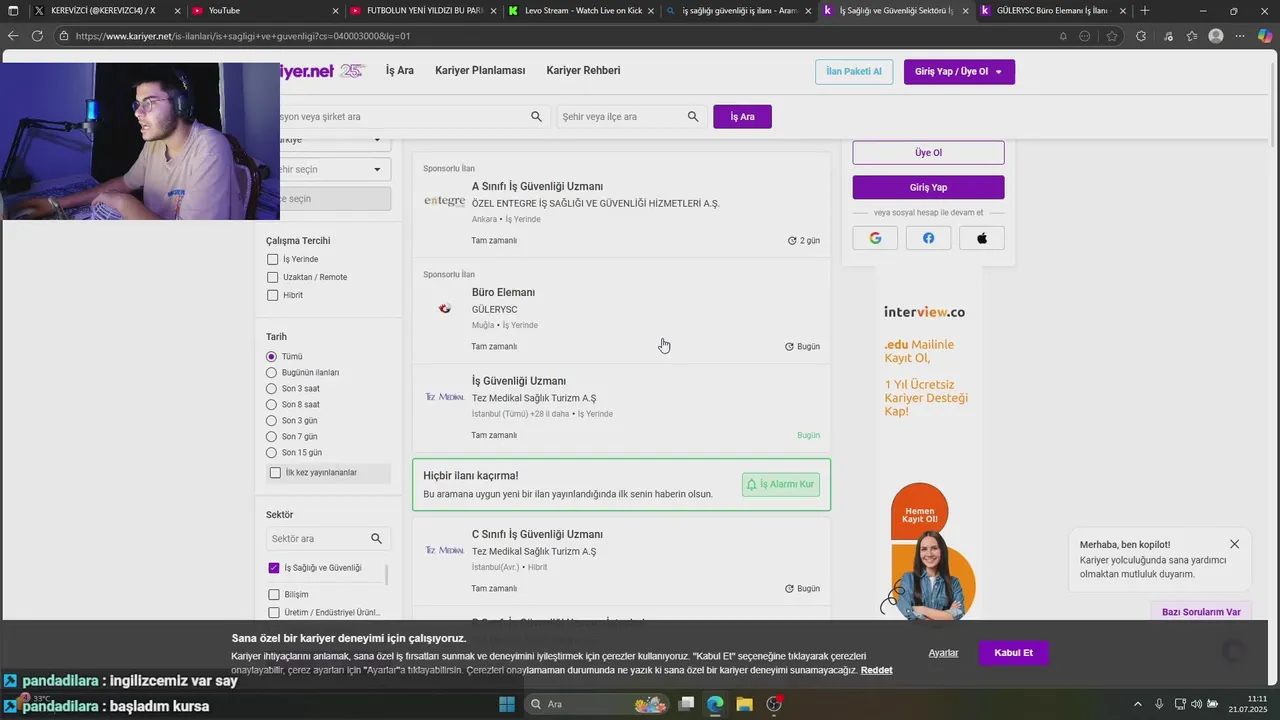Continue with Facebook sign-in
1280x720 pixels.
[929, 238]
